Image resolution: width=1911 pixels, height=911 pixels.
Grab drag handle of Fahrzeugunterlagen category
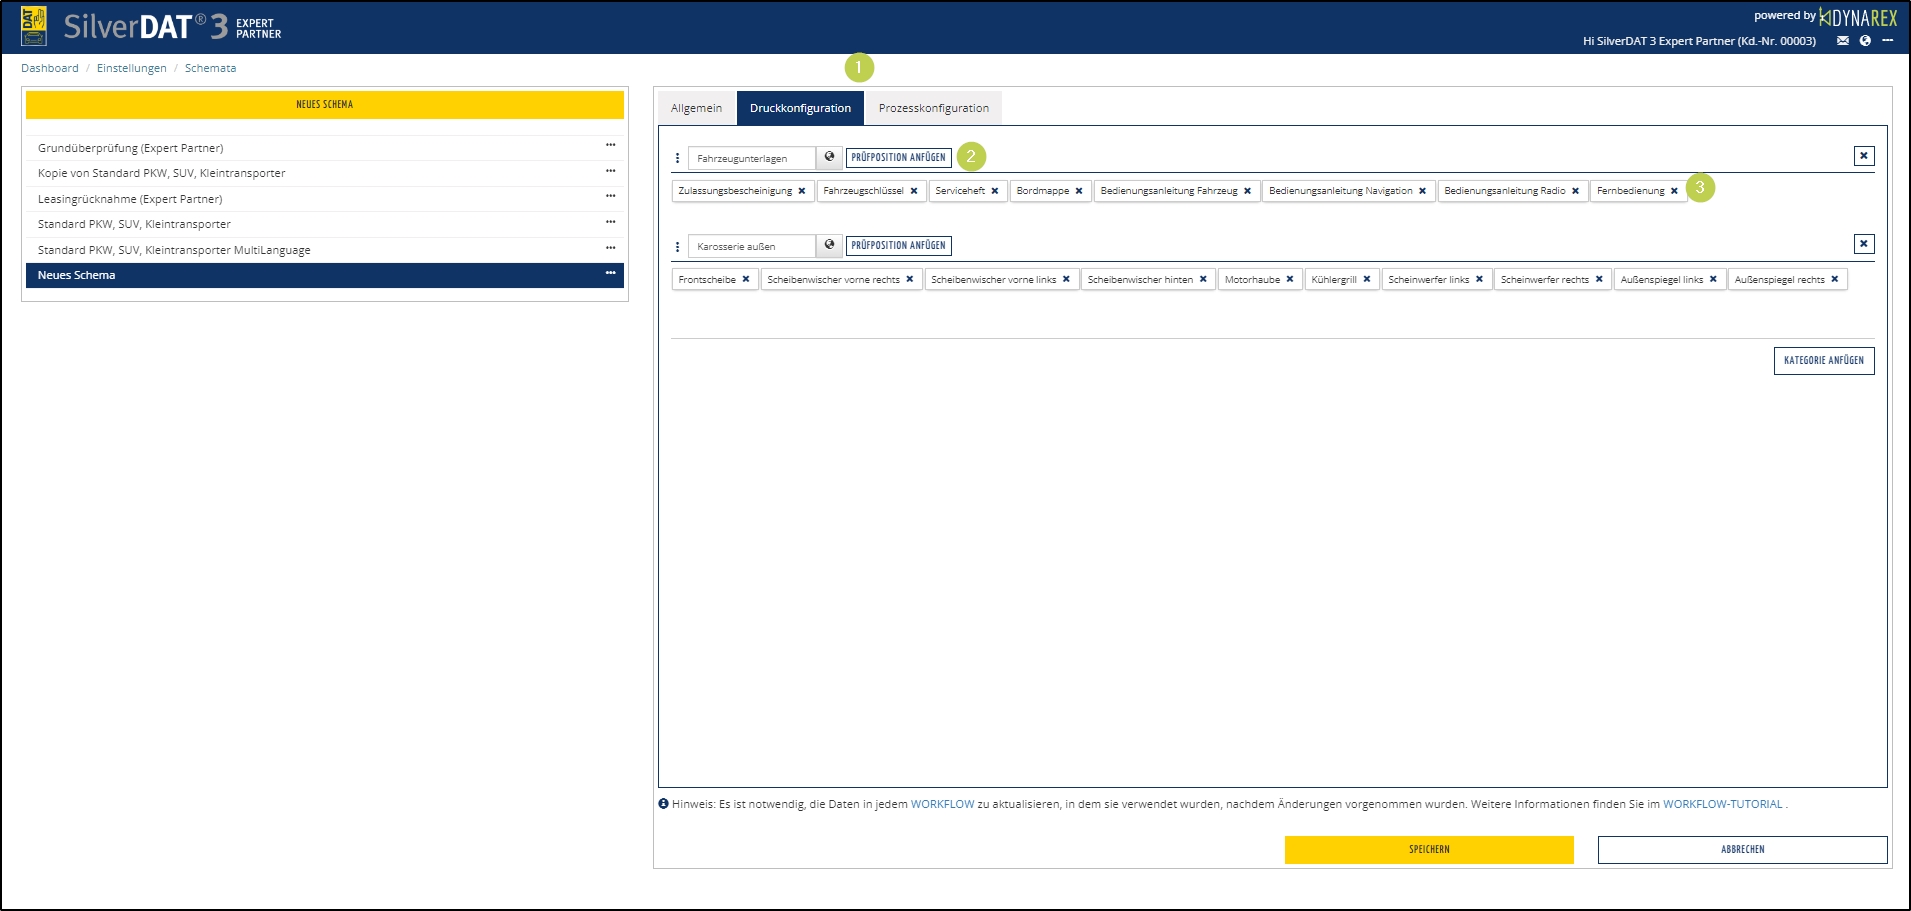point(678,158)
